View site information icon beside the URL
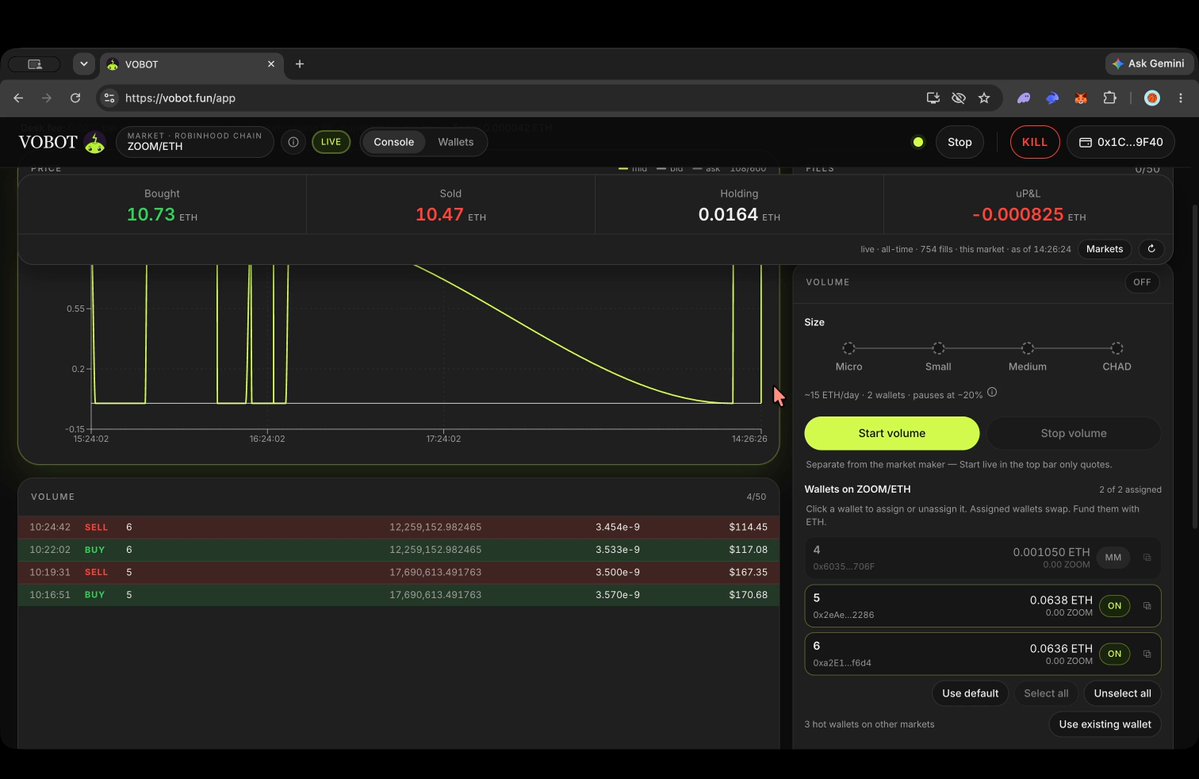 (x=109, y=98)
